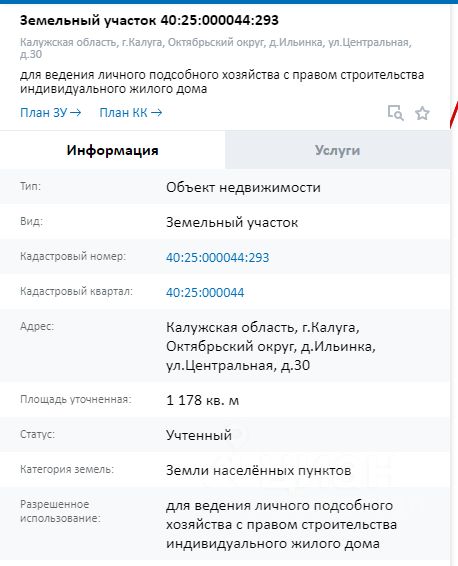Click the Земли населённых пунктов value
458x566 pixels.
tap(258, 471)
